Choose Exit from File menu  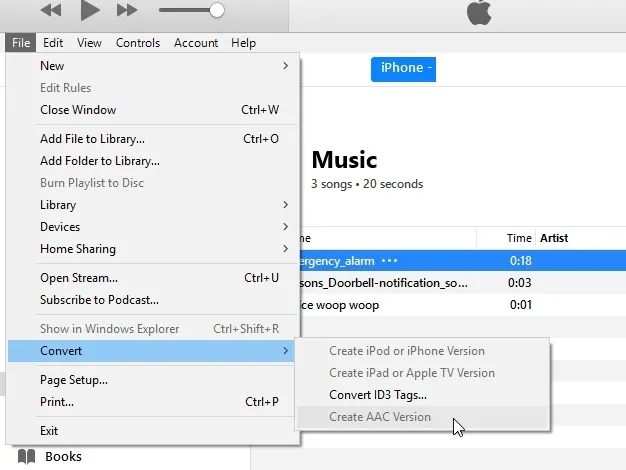tap(153, 431)
